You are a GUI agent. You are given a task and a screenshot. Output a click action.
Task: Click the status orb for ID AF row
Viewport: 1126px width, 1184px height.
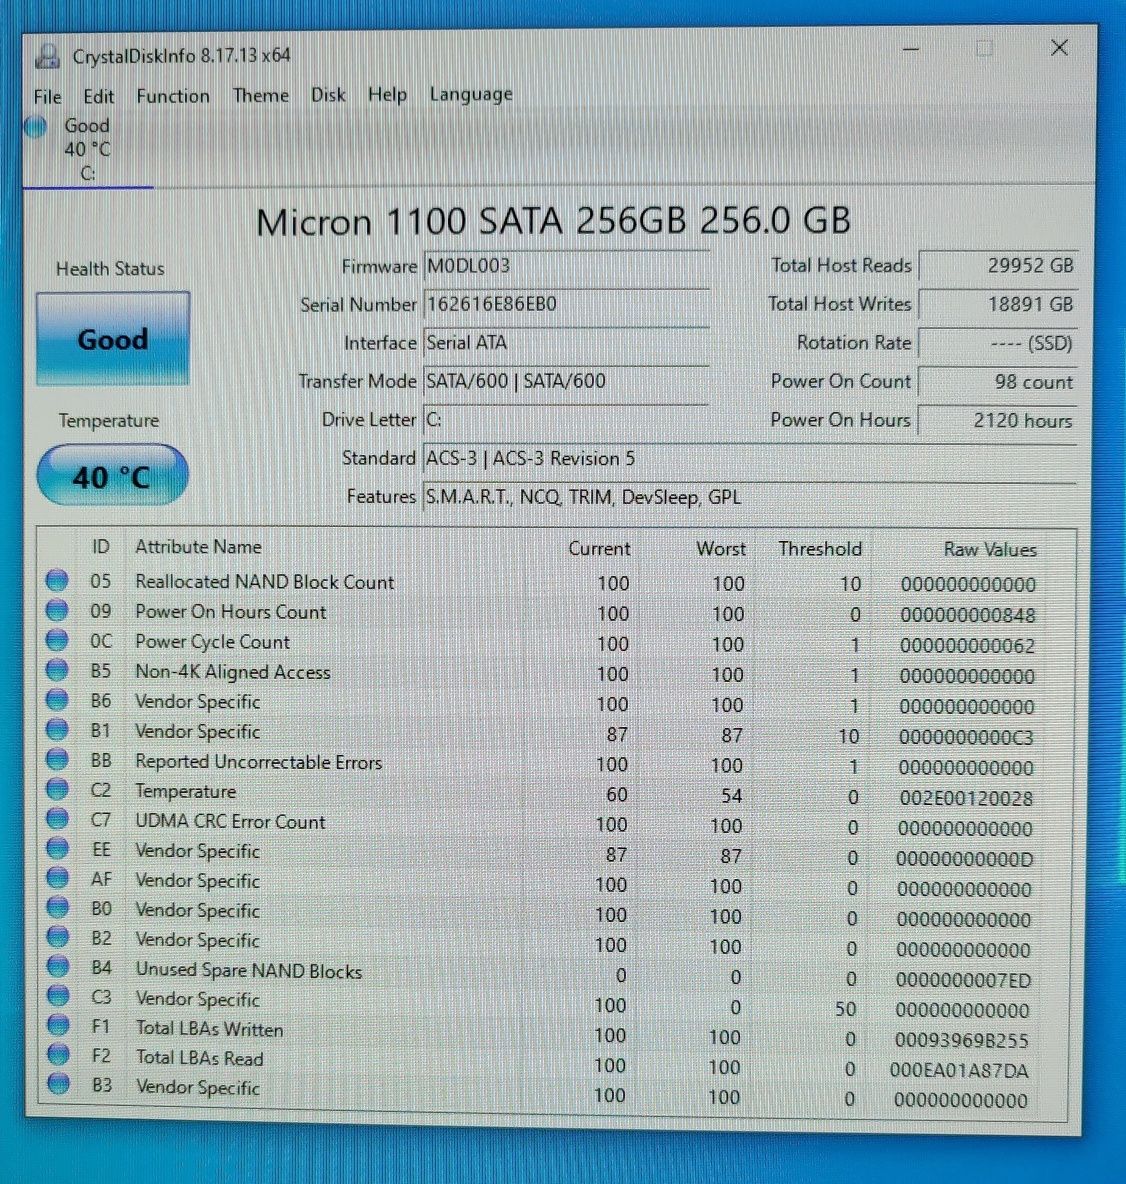(x=57, y=877)
